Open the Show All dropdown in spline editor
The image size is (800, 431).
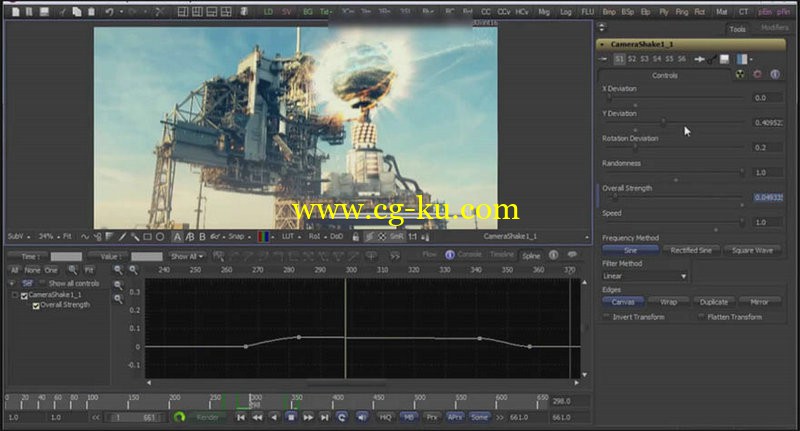click(187, 256)
